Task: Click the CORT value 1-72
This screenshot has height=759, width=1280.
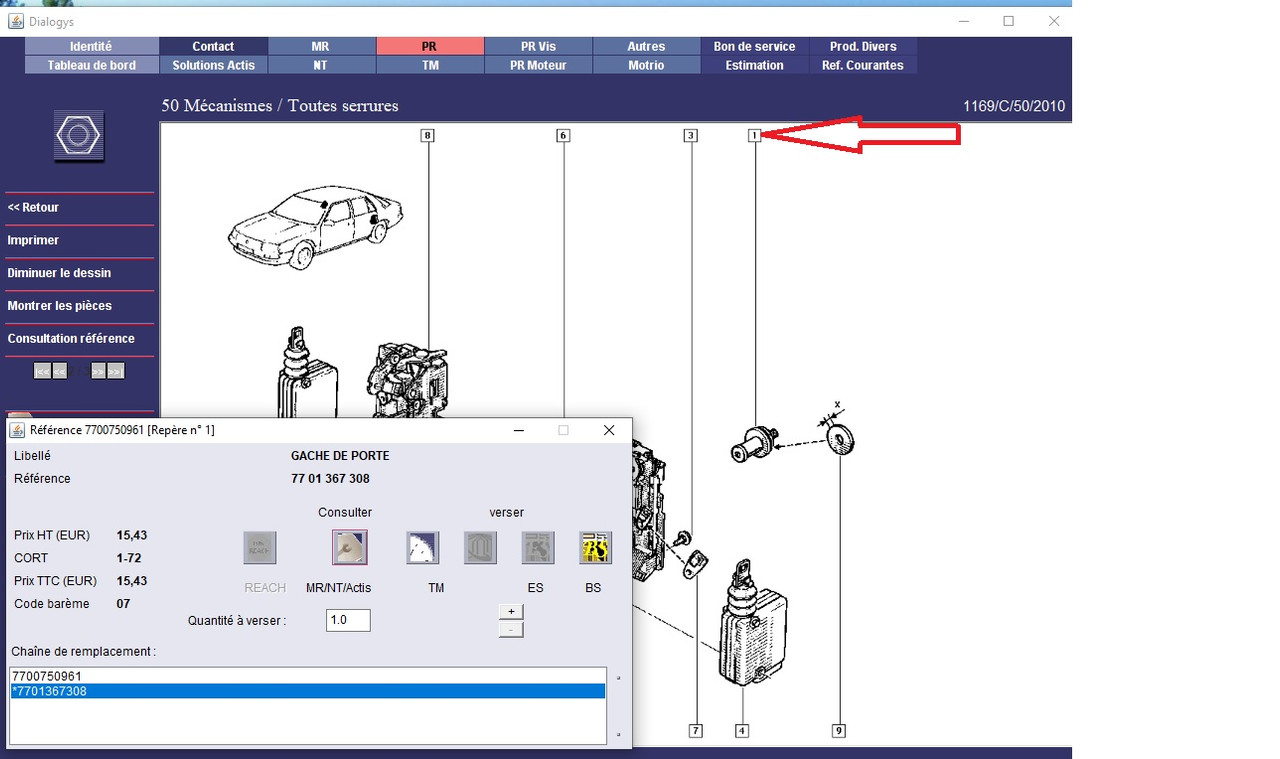Action: click(x=130, y=558)
